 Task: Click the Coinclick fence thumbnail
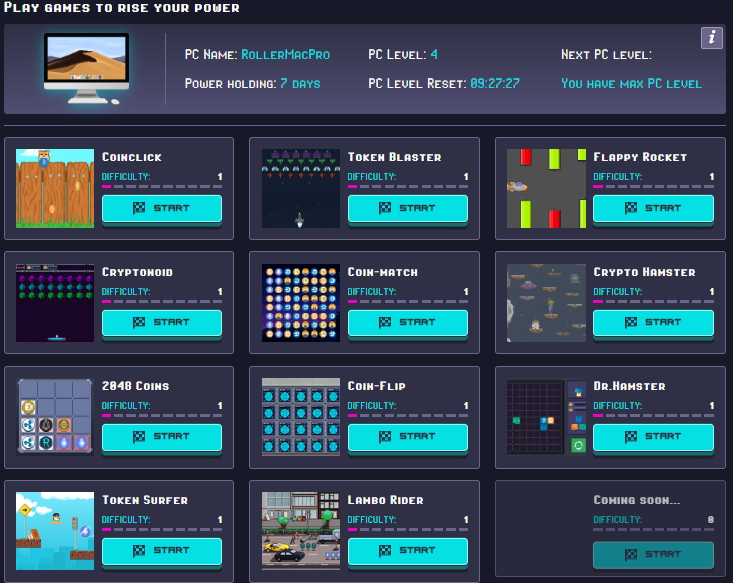pos(54,188)
